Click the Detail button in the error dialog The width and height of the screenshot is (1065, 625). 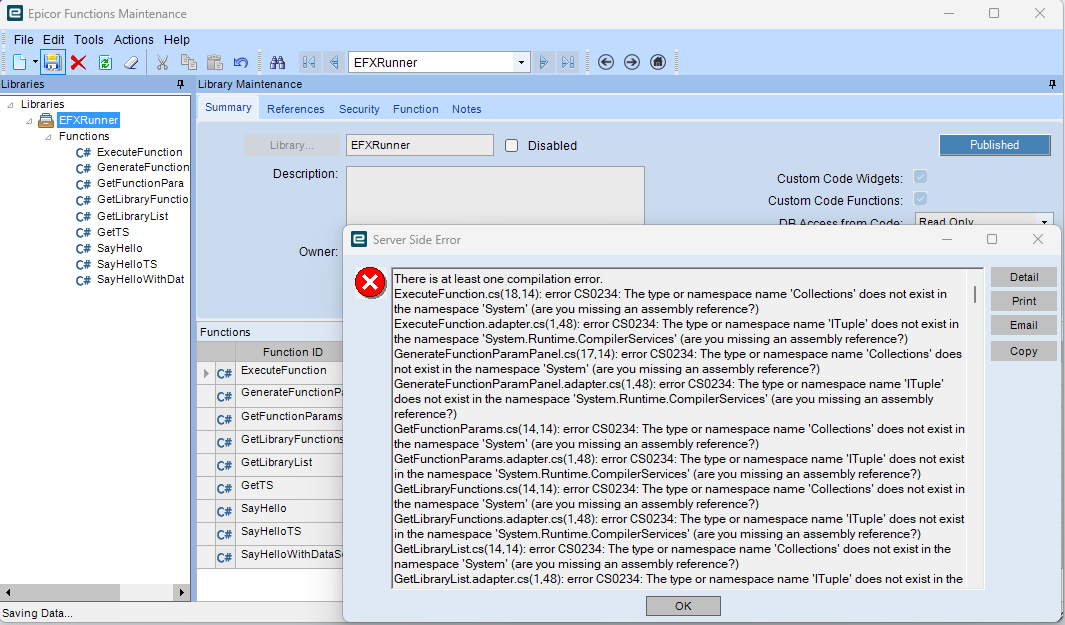pyautogui.click(x=1024, y=277)
